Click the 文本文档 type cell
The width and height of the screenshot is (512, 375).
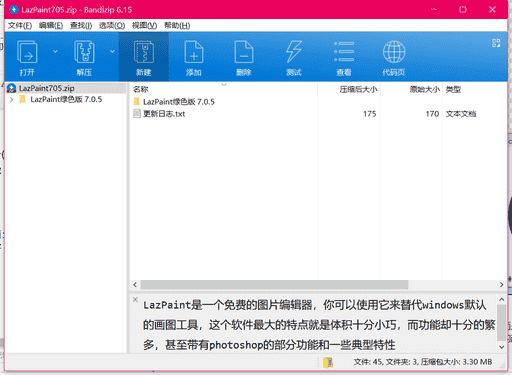(x=461, y=114)
